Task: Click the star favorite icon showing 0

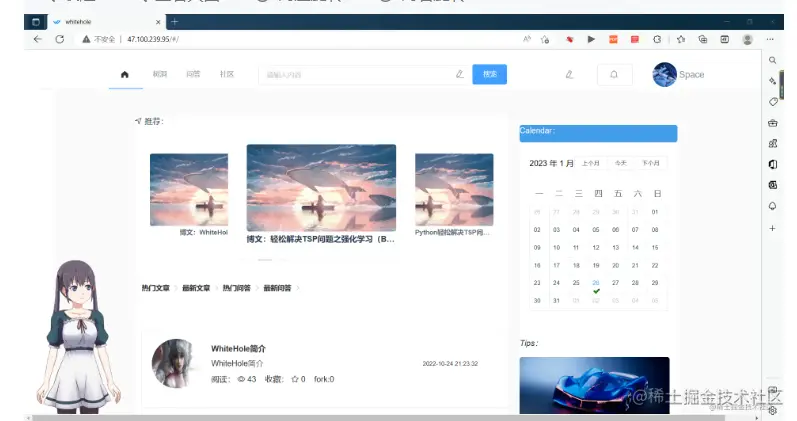Action: 295,379
